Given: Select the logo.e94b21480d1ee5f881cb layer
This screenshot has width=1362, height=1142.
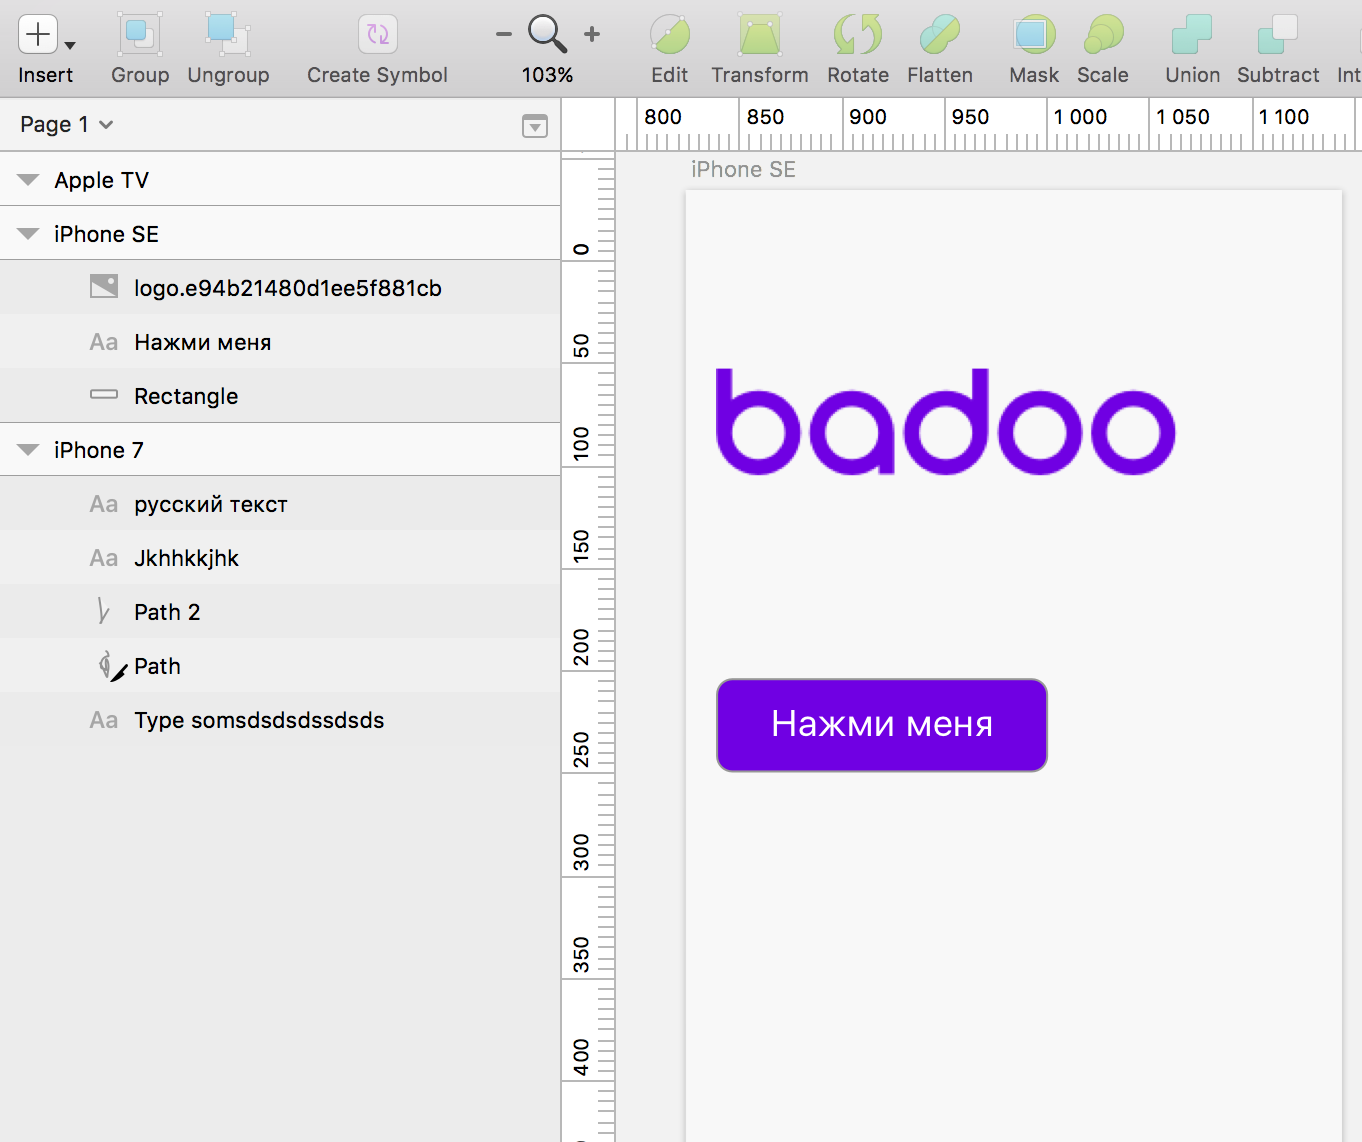Looking at the screenshot, I should click(280, 288).
